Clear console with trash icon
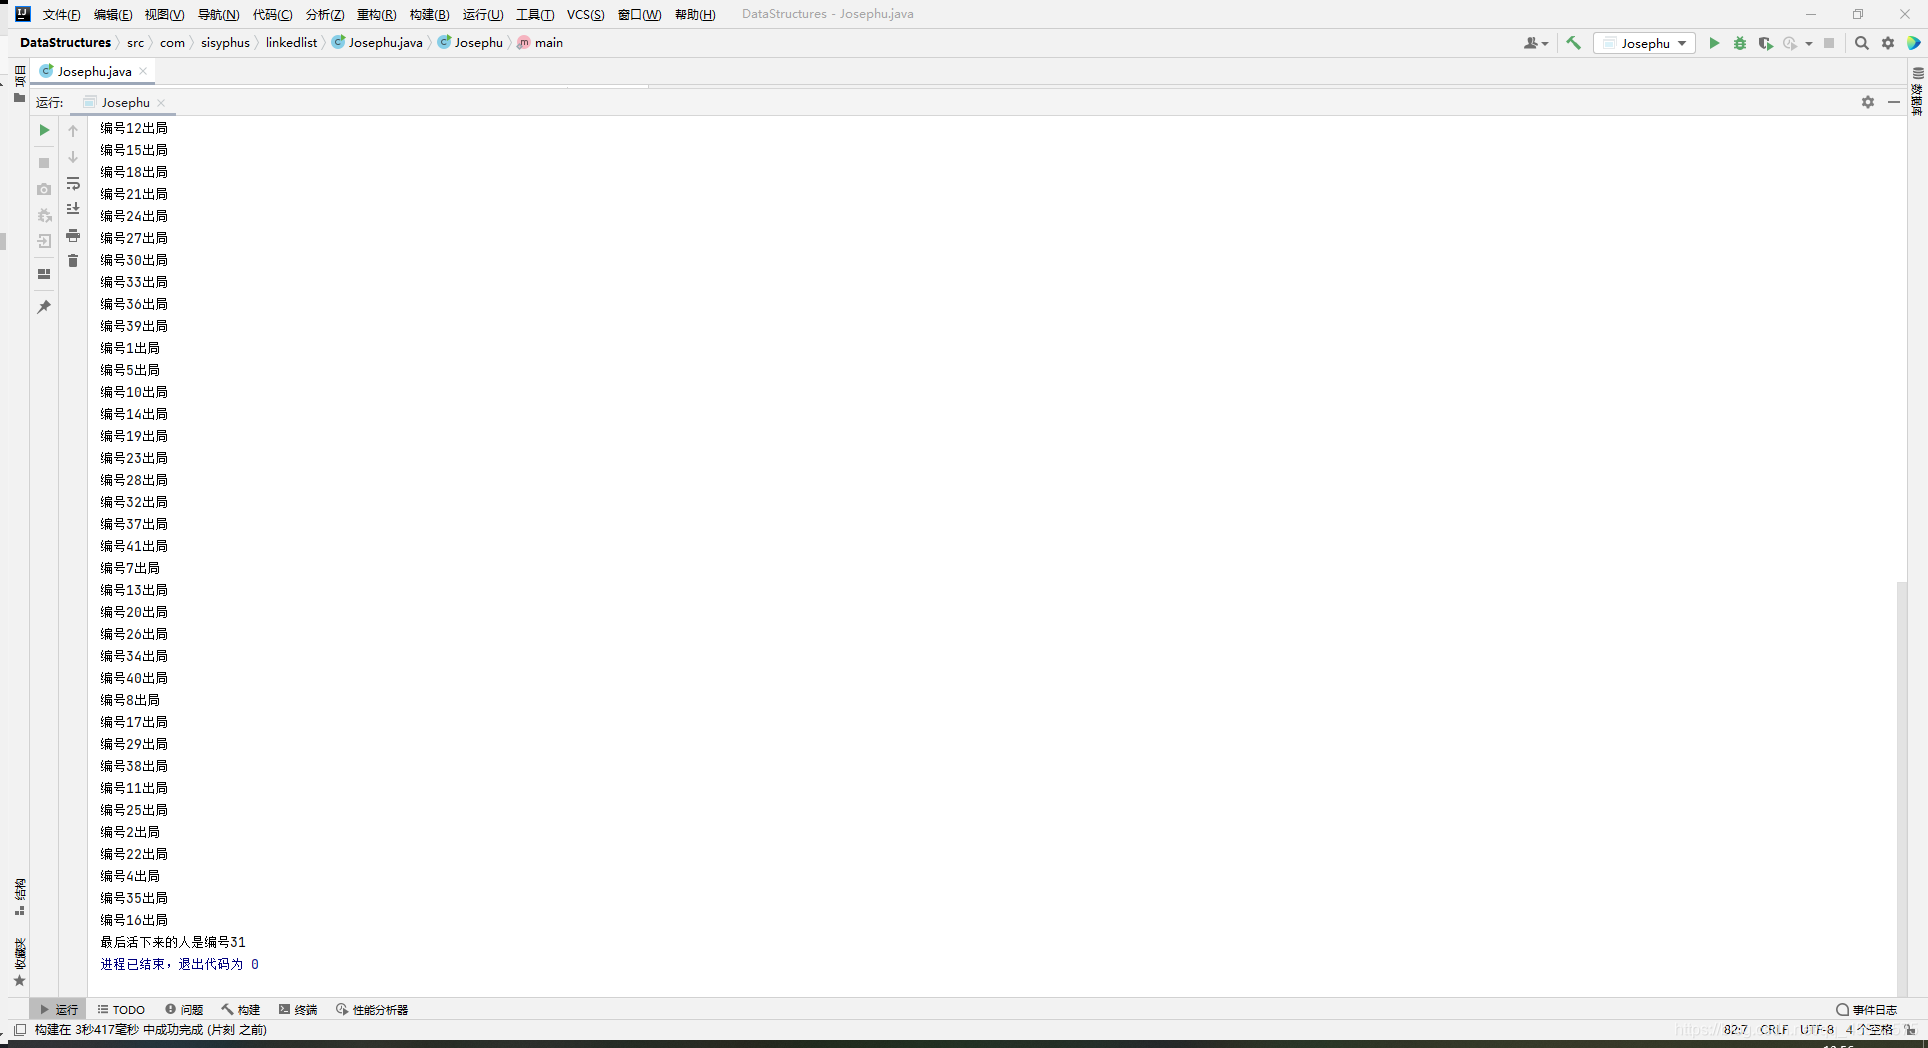This screenshot has height=1048, width=1928. coord(73,261)
